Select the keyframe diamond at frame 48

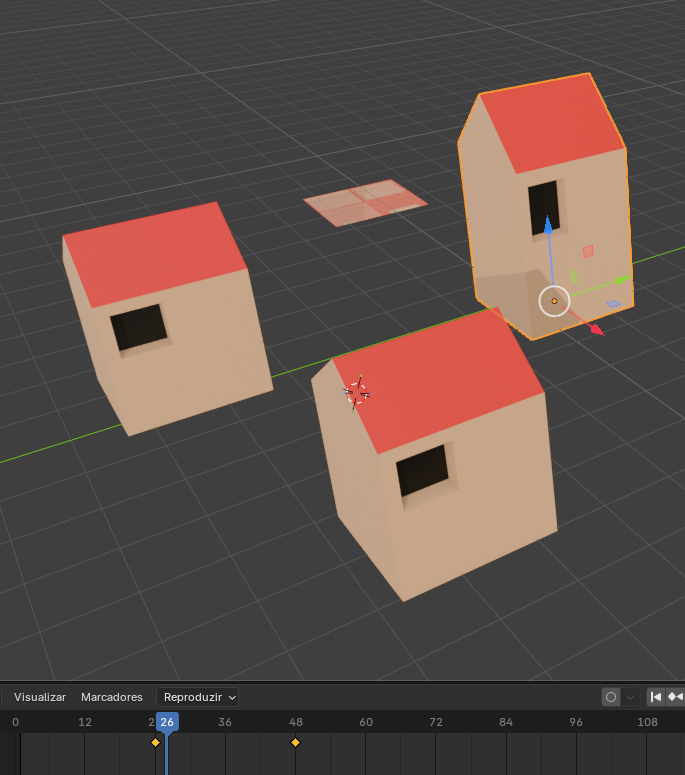[296, 742]
